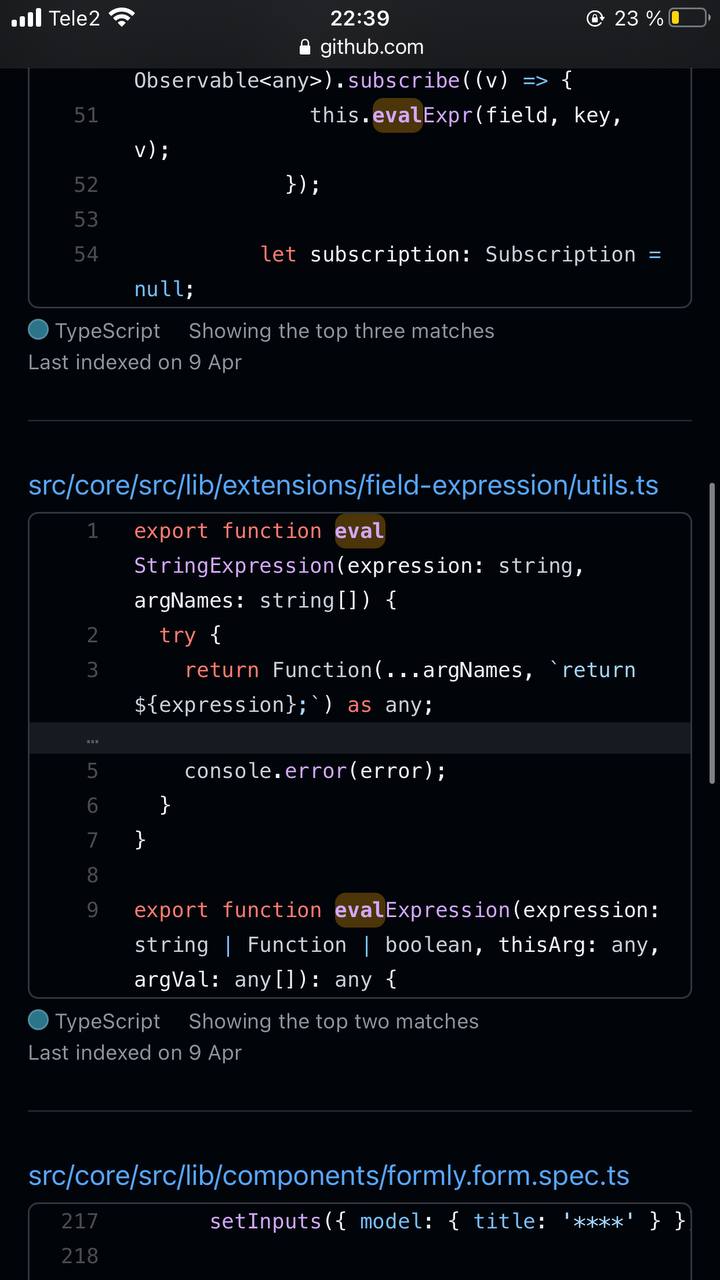Tap the padlock icon beside github.com
Screen dimensions: 720x1280
[305, 47]
